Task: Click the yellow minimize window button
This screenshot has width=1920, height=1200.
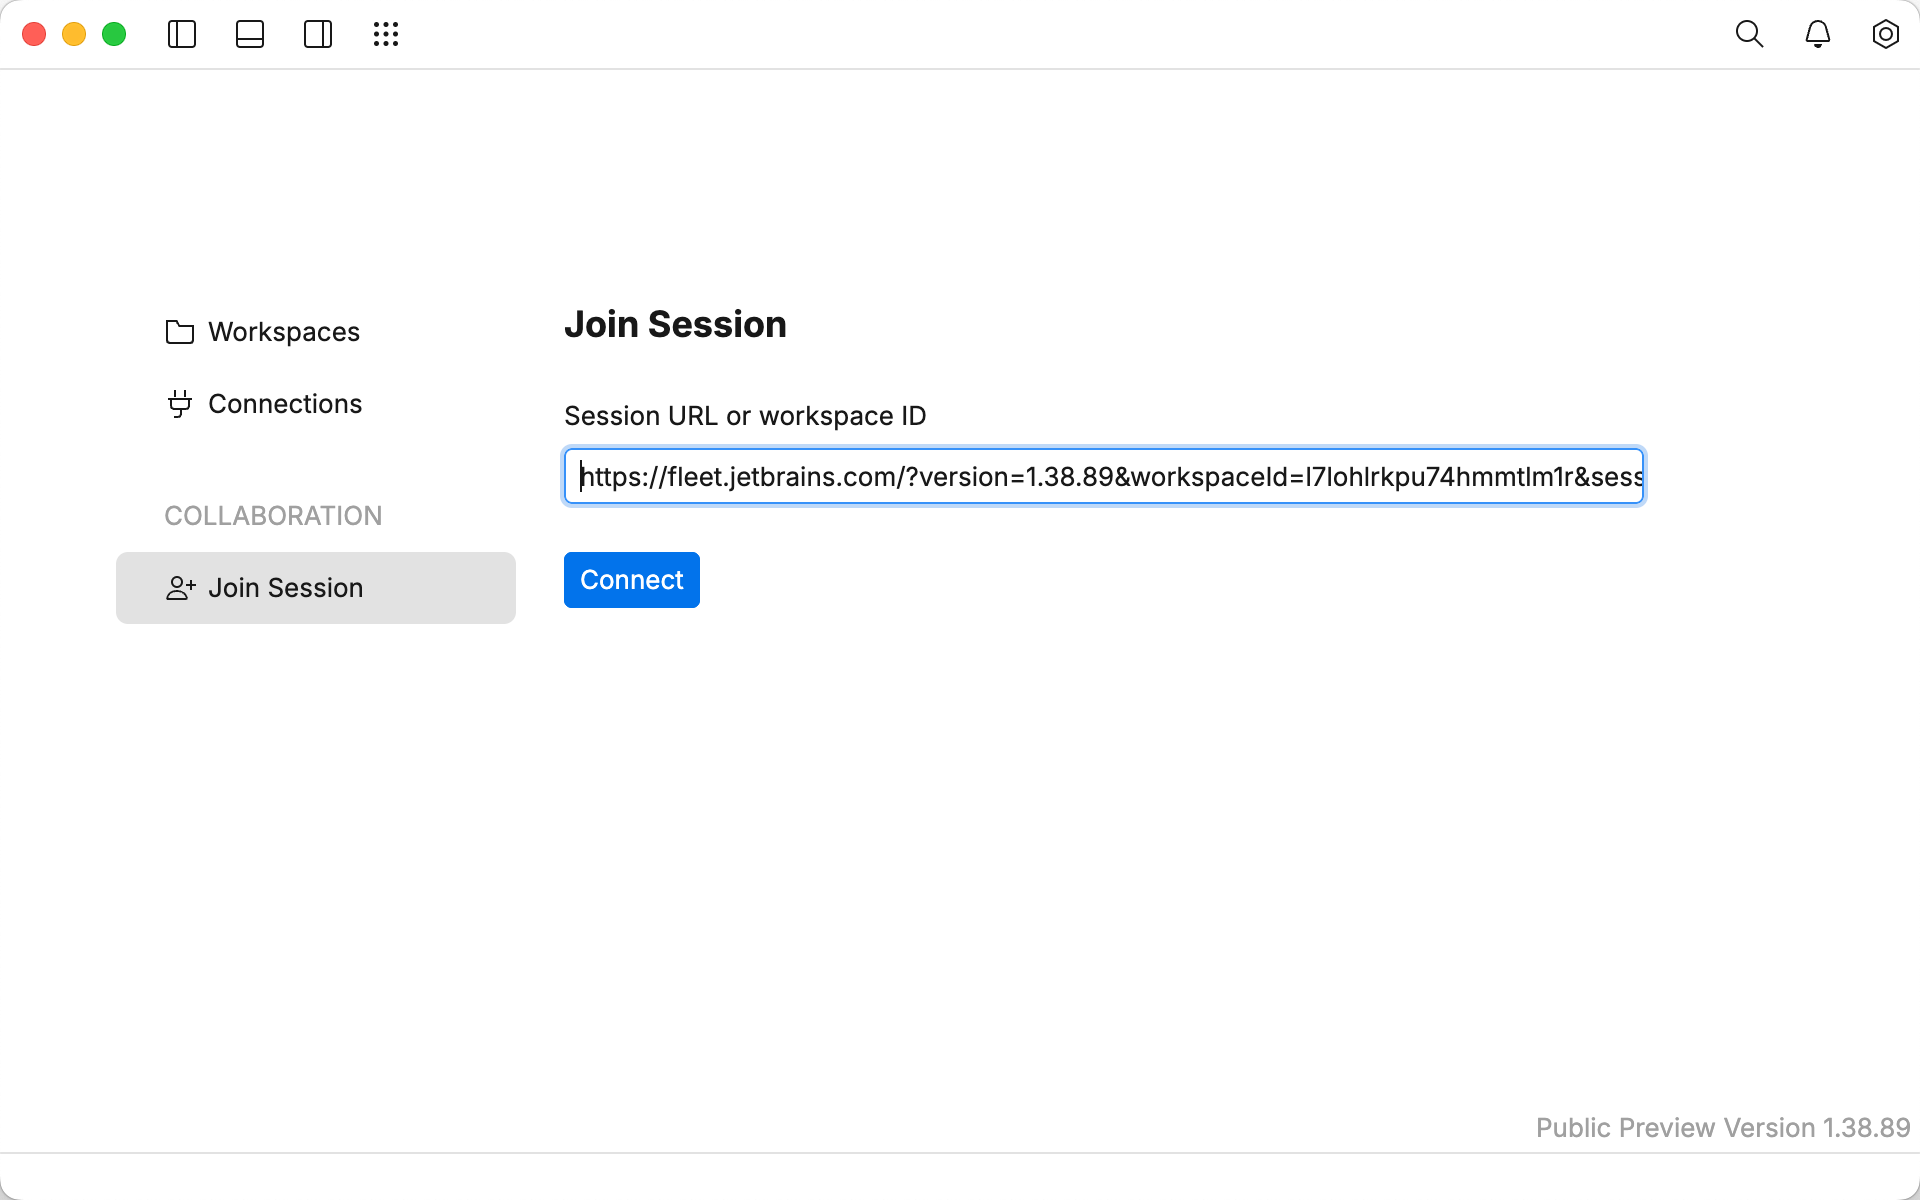Action: coord(74,34)
